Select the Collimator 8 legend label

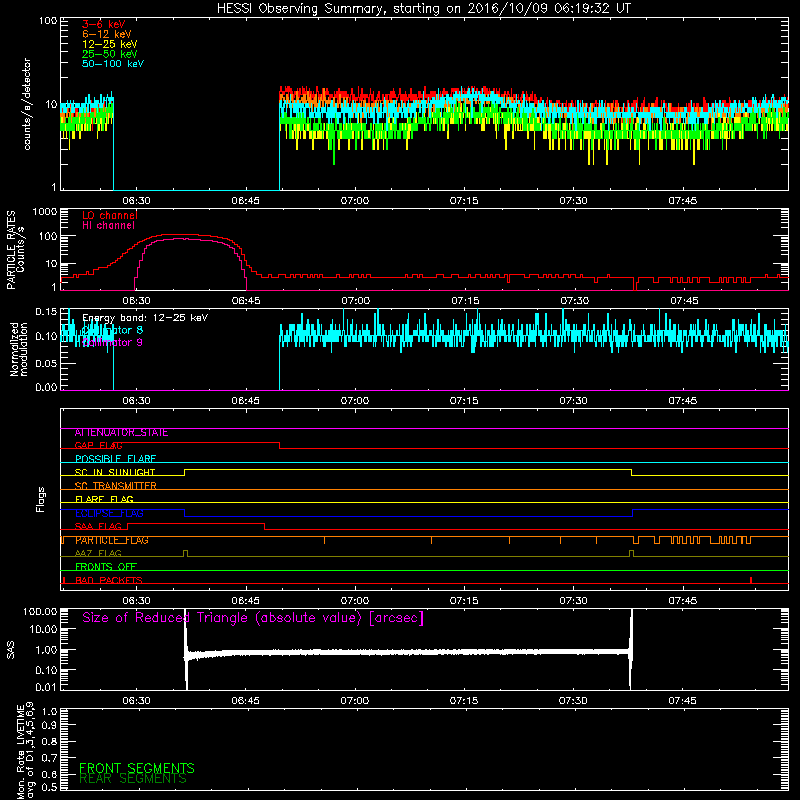112,330
